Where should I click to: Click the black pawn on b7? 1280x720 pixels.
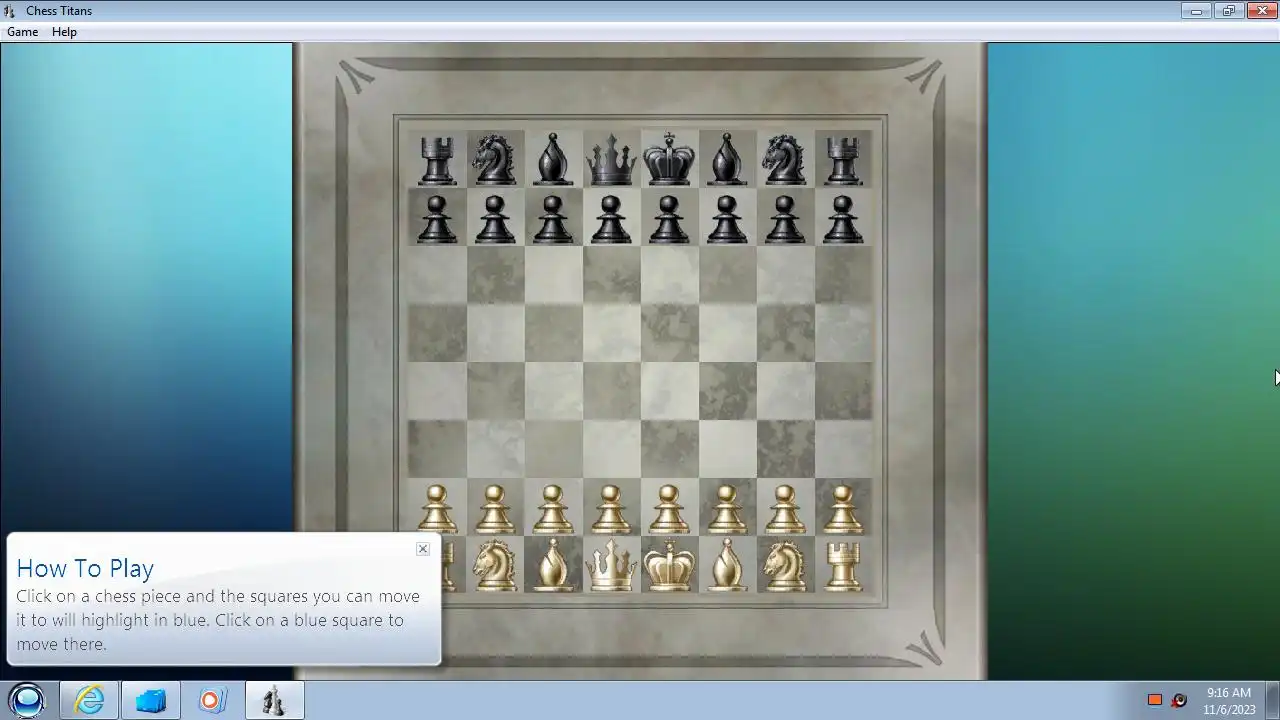[x=495, y=219]
